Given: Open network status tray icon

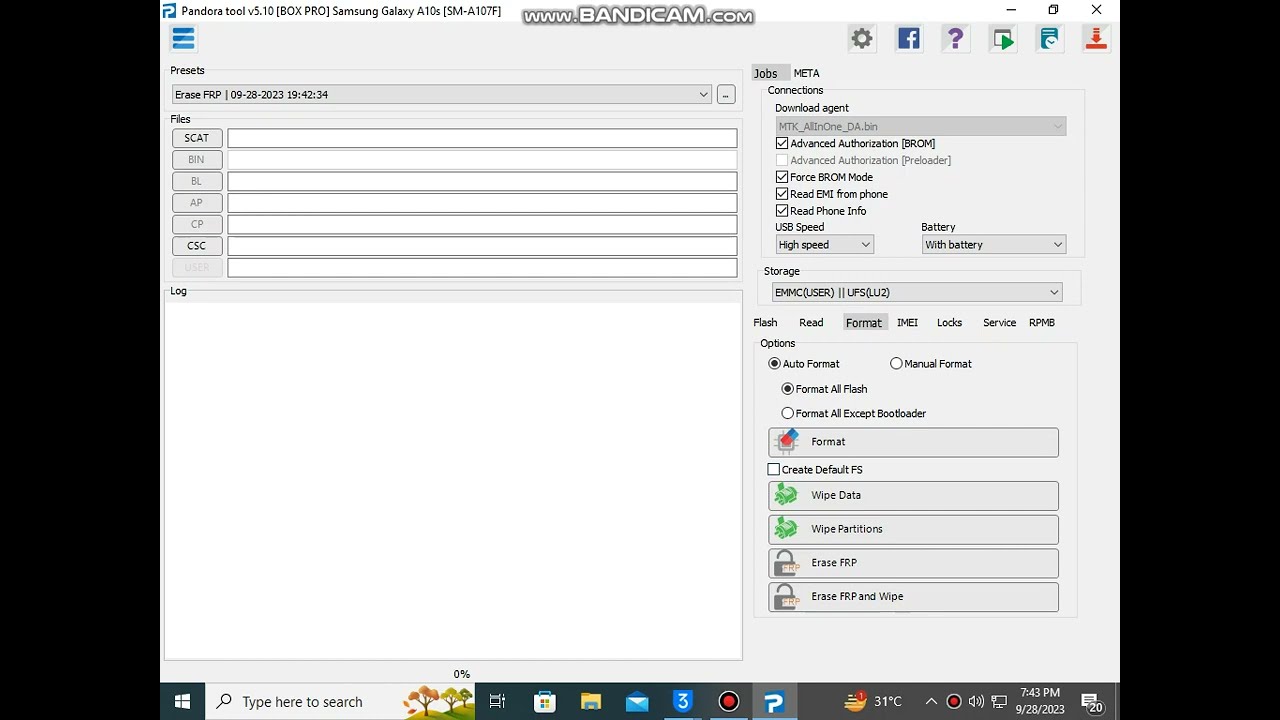Looking at the screenshot, I should (x=999, y=702).
